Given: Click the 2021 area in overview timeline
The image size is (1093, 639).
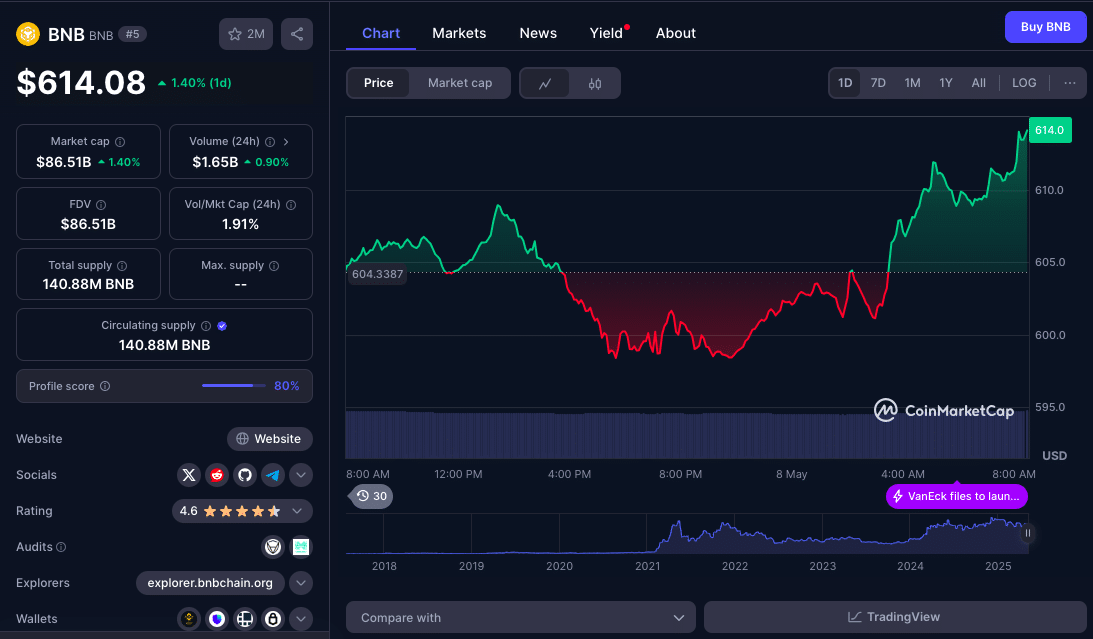Looking at the screenshot, I should pyautogui.click(x=647, y=566).
